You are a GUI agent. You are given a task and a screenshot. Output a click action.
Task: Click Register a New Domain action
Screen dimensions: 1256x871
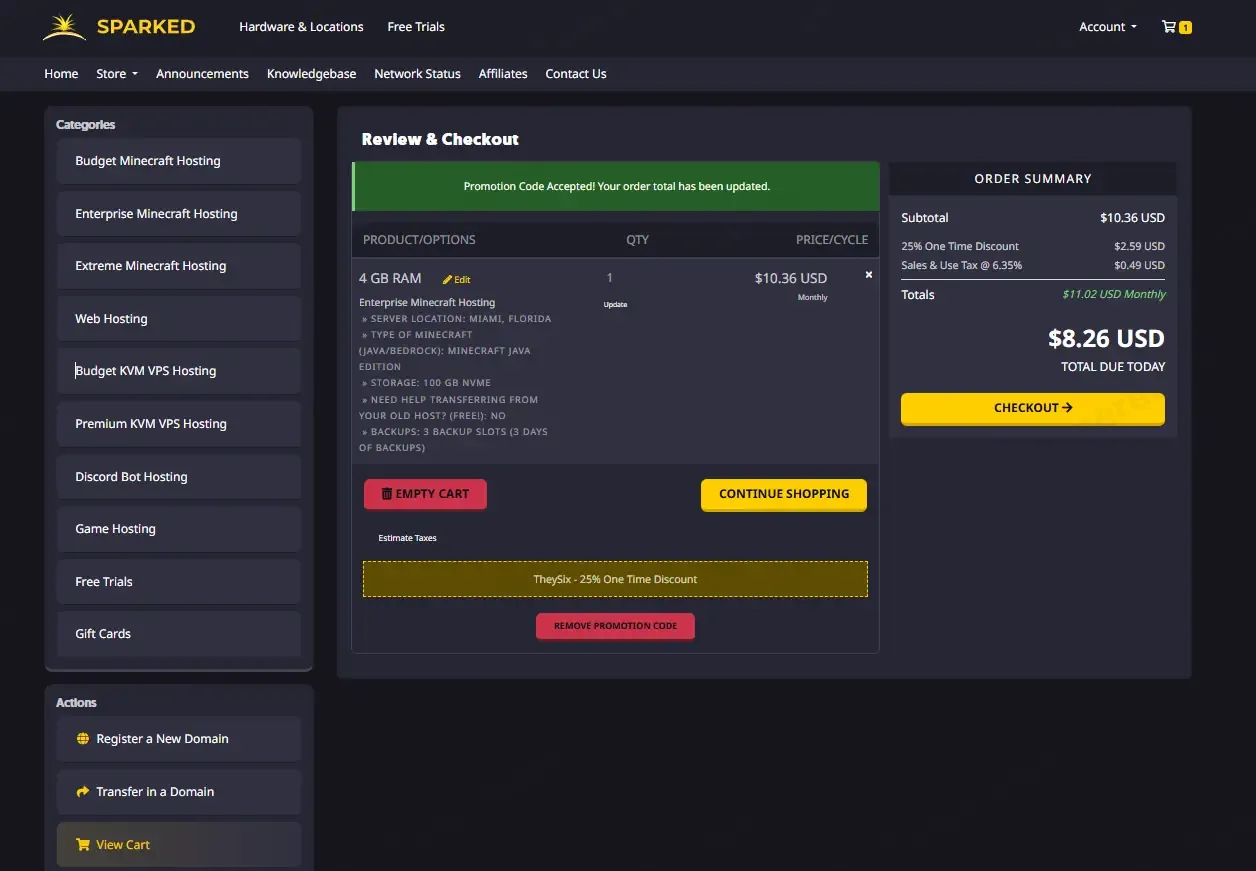coord(179,739)
